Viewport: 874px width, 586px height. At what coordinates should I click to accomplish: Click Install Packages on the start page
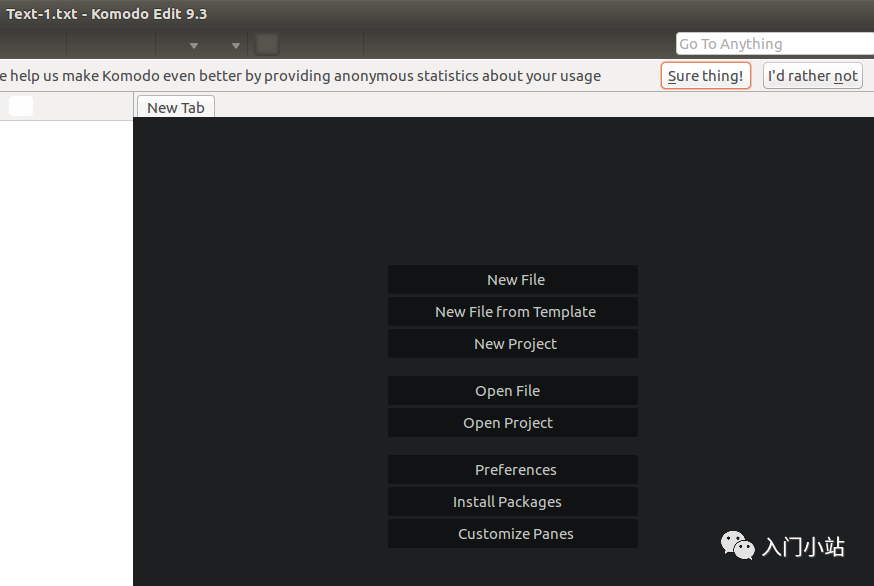513,502
